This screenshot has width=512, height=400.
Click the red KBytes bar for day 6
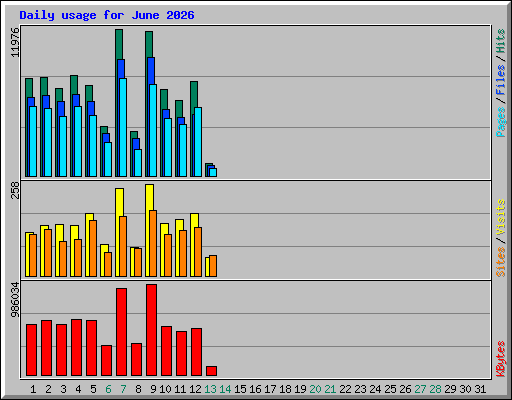point(106,361)
